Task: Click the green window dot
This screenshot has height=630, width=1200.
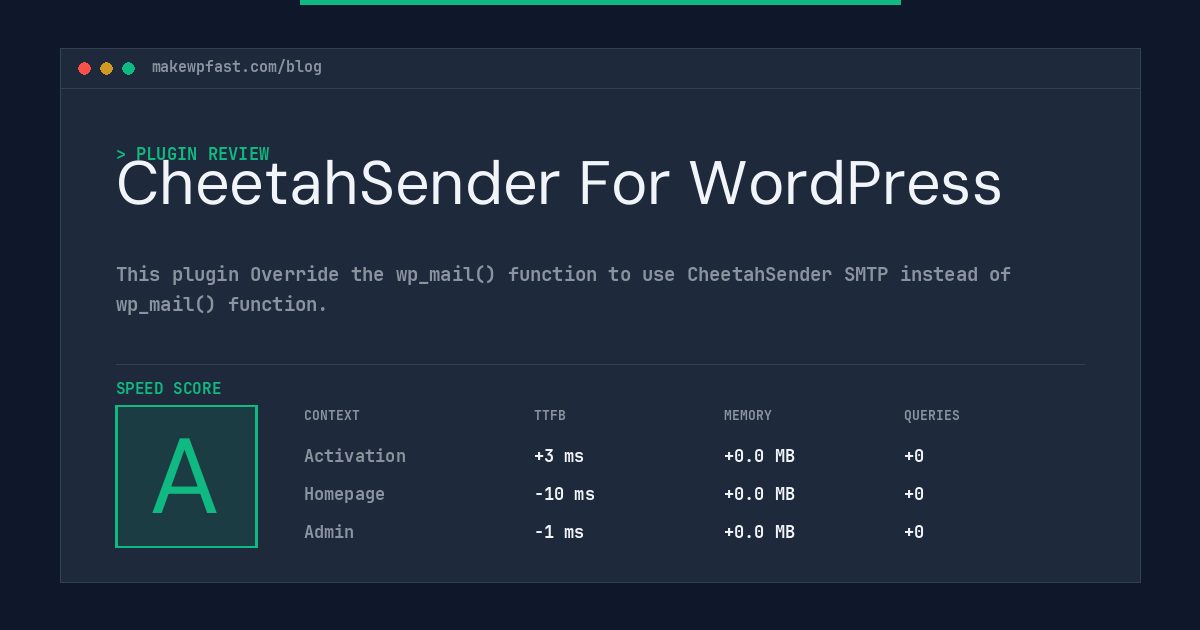Action: coord(128,68)
